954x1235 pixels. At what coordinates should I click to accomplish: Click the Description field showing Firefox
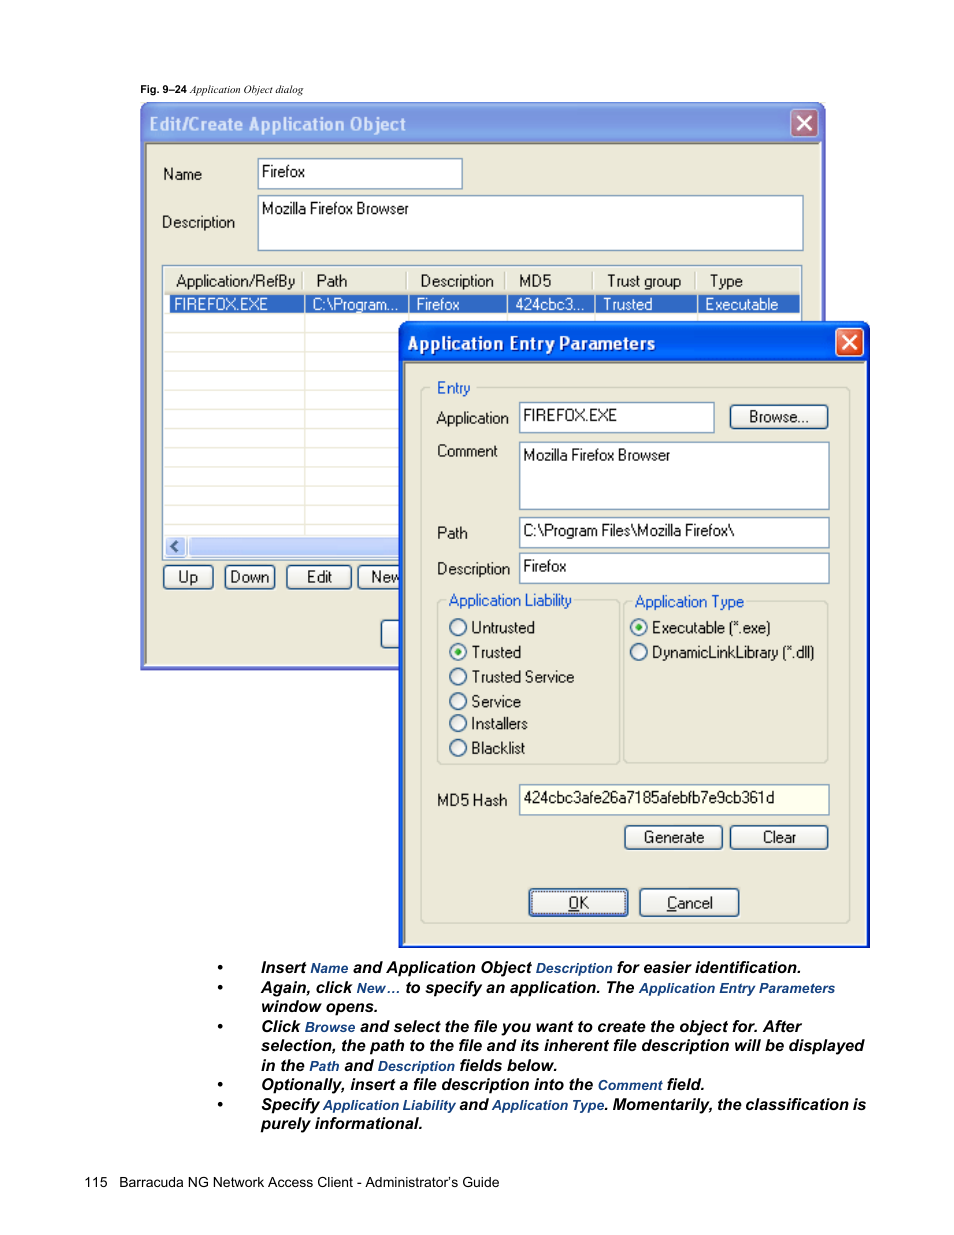[x=674, y=568]
